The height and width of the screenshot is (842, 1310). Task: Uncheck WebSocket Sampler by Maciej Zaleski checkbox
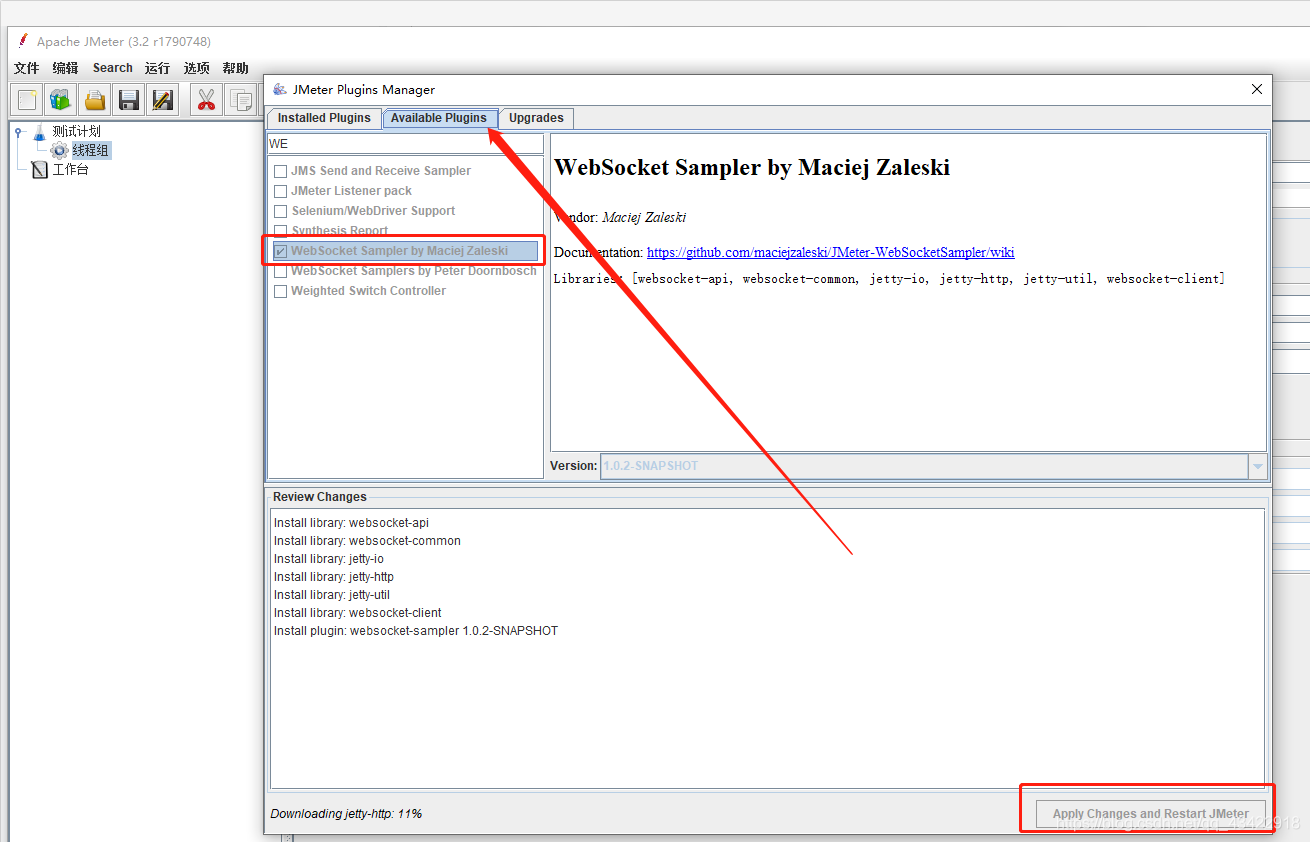click(281, 251)
